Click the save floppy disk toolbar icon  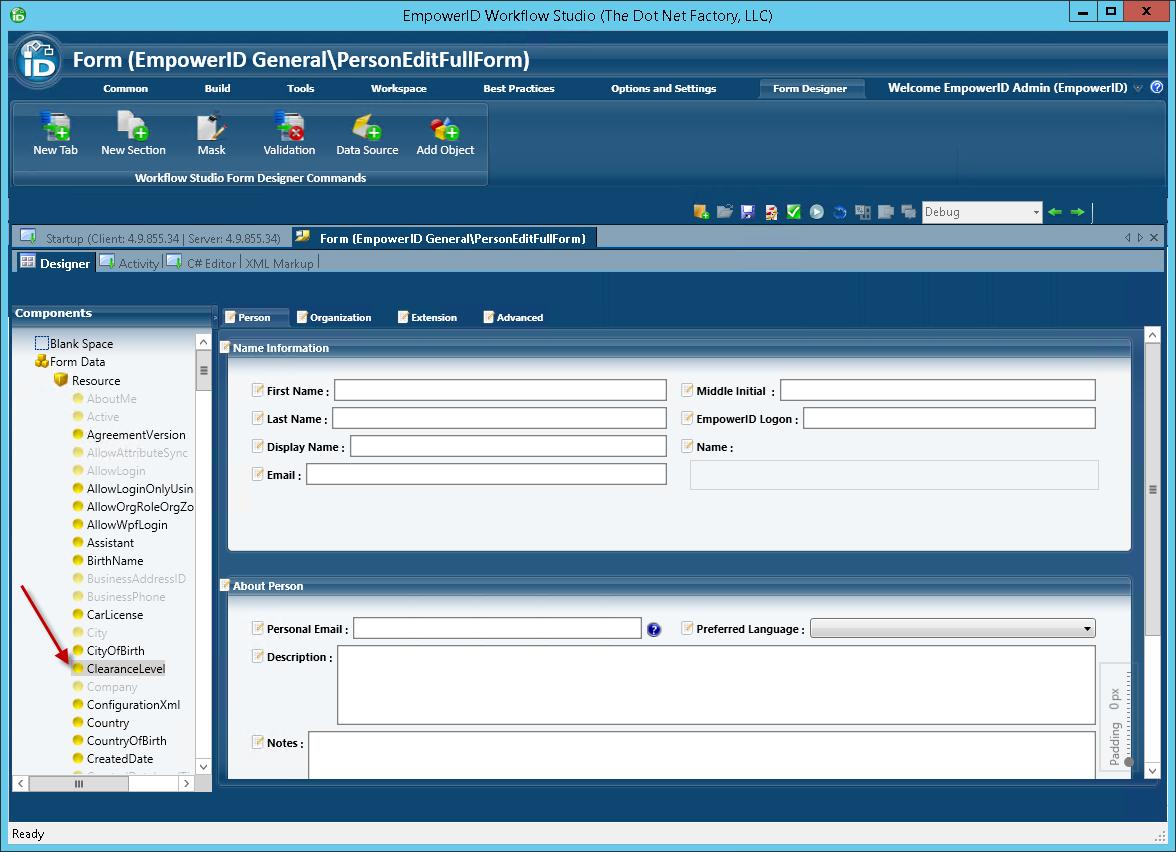tap(748, 212)
